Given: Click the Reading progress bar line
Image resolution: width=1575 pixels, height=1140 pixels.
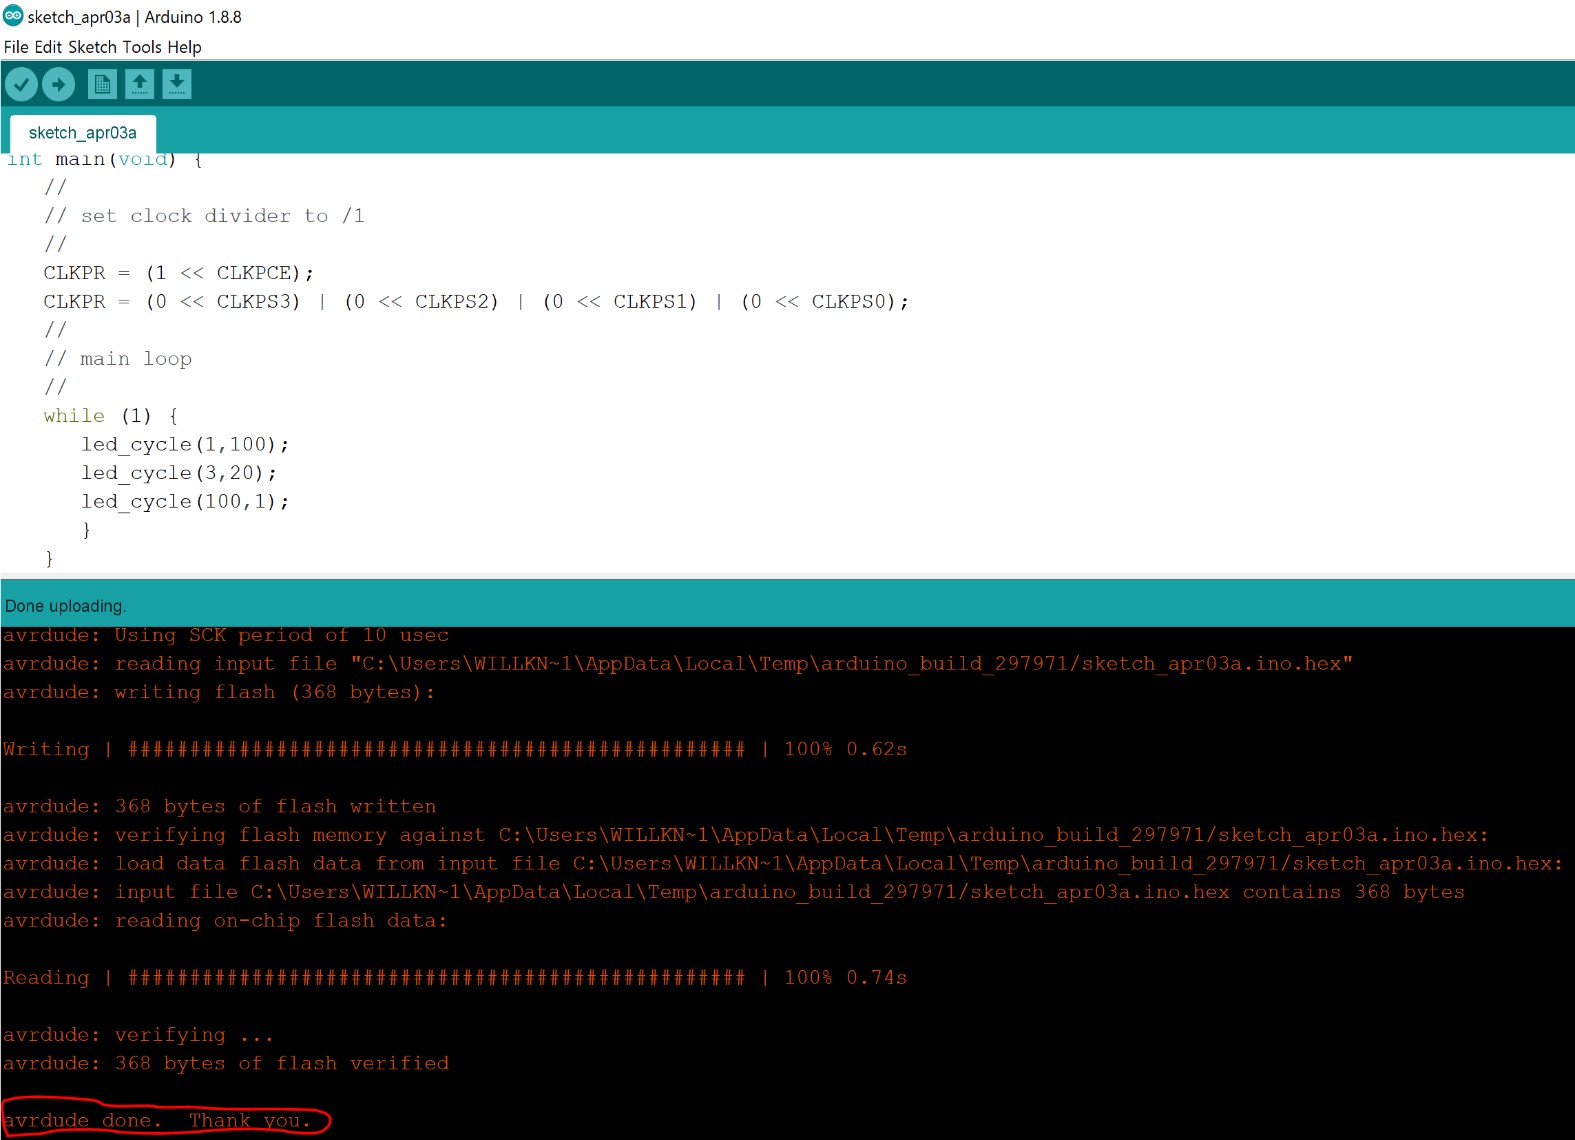Looking at the screenshot, I should pyautogui.click(x=455, y=977).
